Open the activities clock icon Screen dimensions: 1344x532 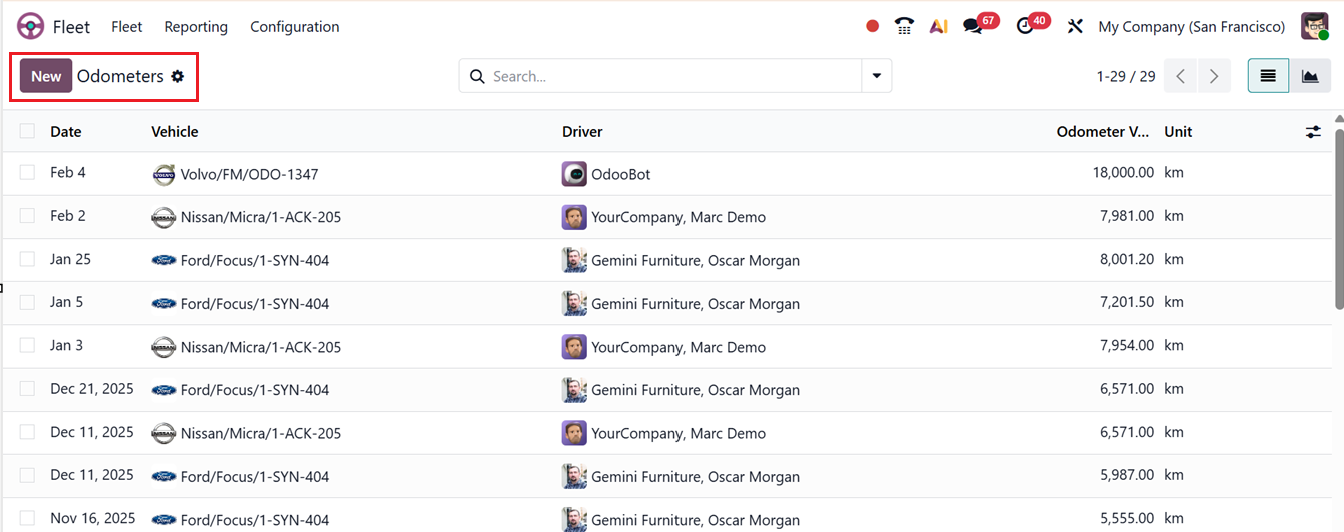[x=1025, y=27]
